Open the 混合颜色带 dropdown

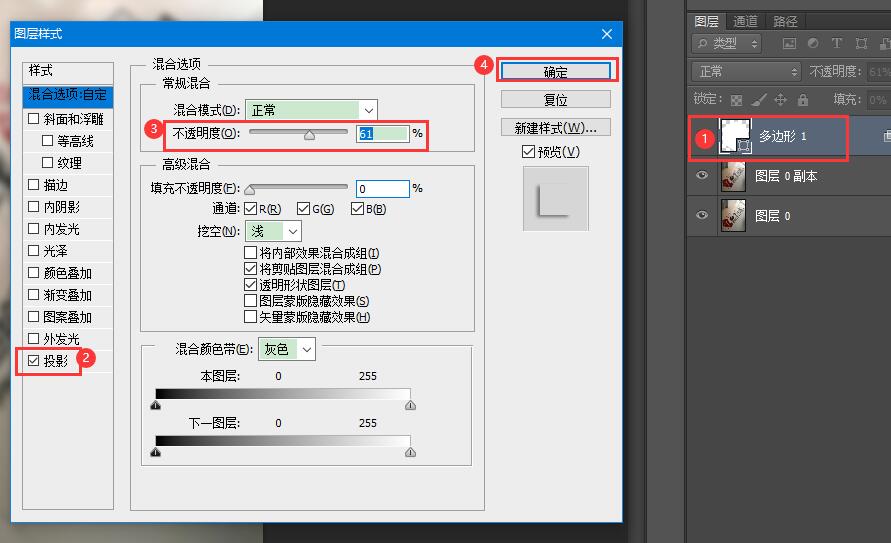(x=287, y=349)
